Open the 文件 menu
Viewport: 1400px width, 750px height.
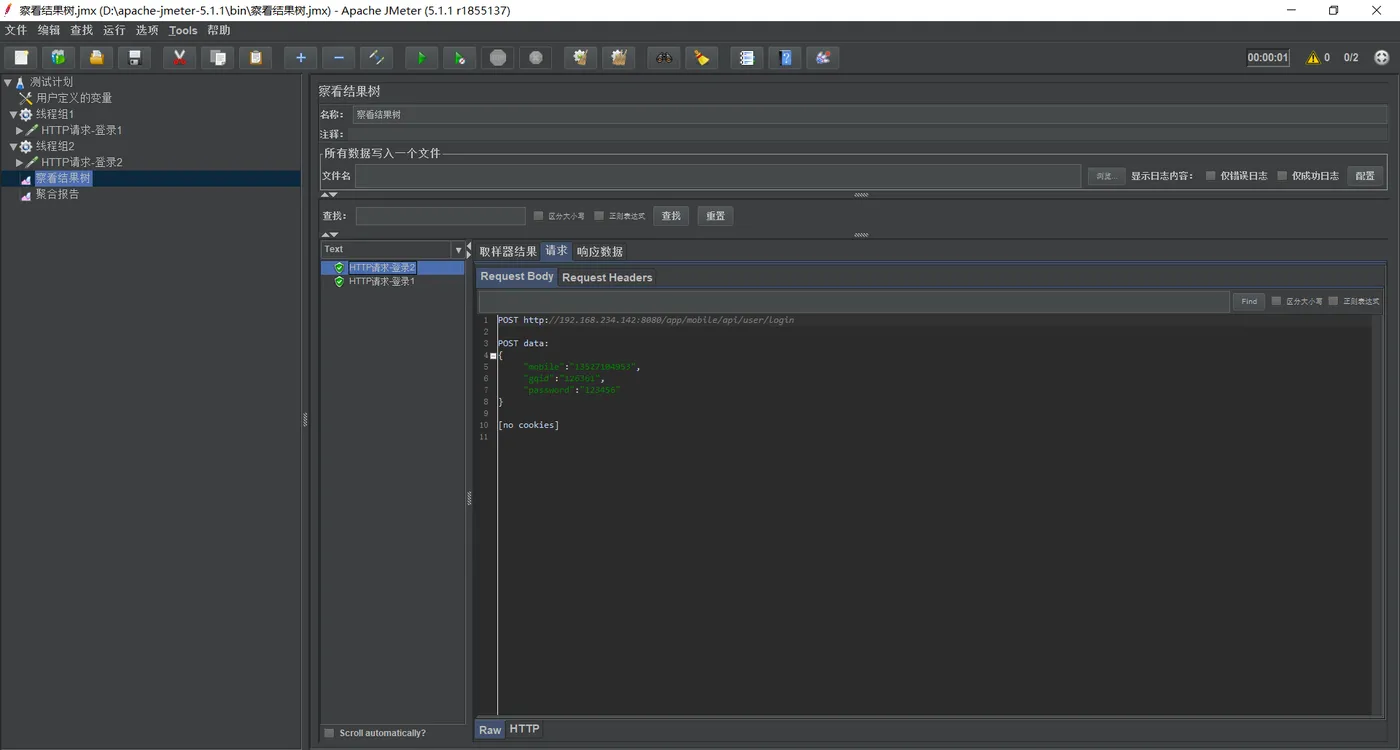pos(16,30)
